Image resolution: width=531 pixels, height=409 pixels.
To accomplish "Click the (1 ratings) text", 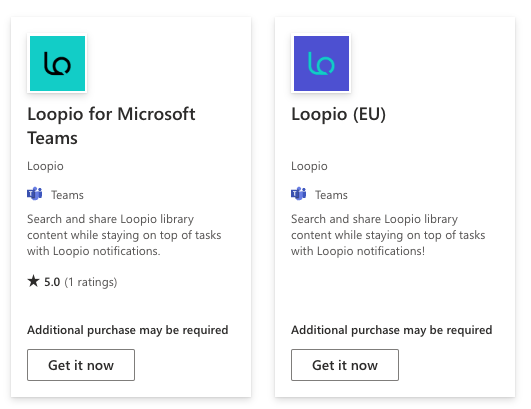I will pos(91,282).
